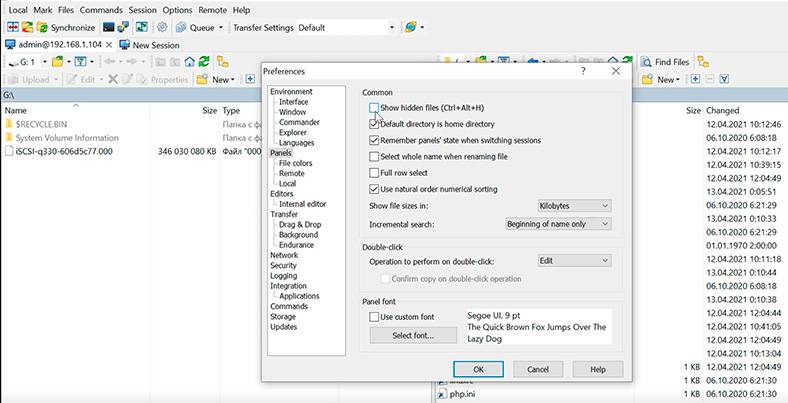Open the Mark menu
The image size is (788, 403).
pos(43,10)
